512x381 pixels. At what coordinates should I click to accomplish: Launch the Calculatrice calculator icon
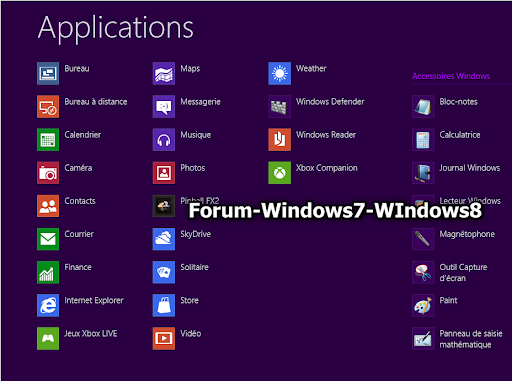pos(423,139)
